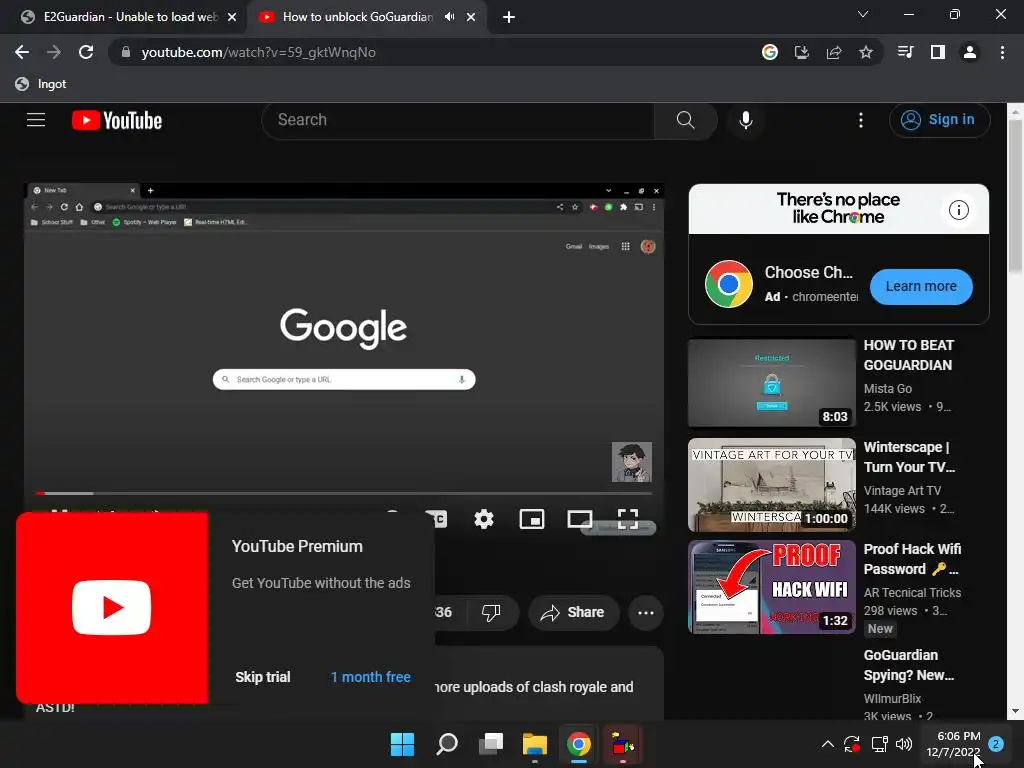The image size is (1024, 768).
Task: Open GoGuardian Spying video title
Action: tap(909, 665)
